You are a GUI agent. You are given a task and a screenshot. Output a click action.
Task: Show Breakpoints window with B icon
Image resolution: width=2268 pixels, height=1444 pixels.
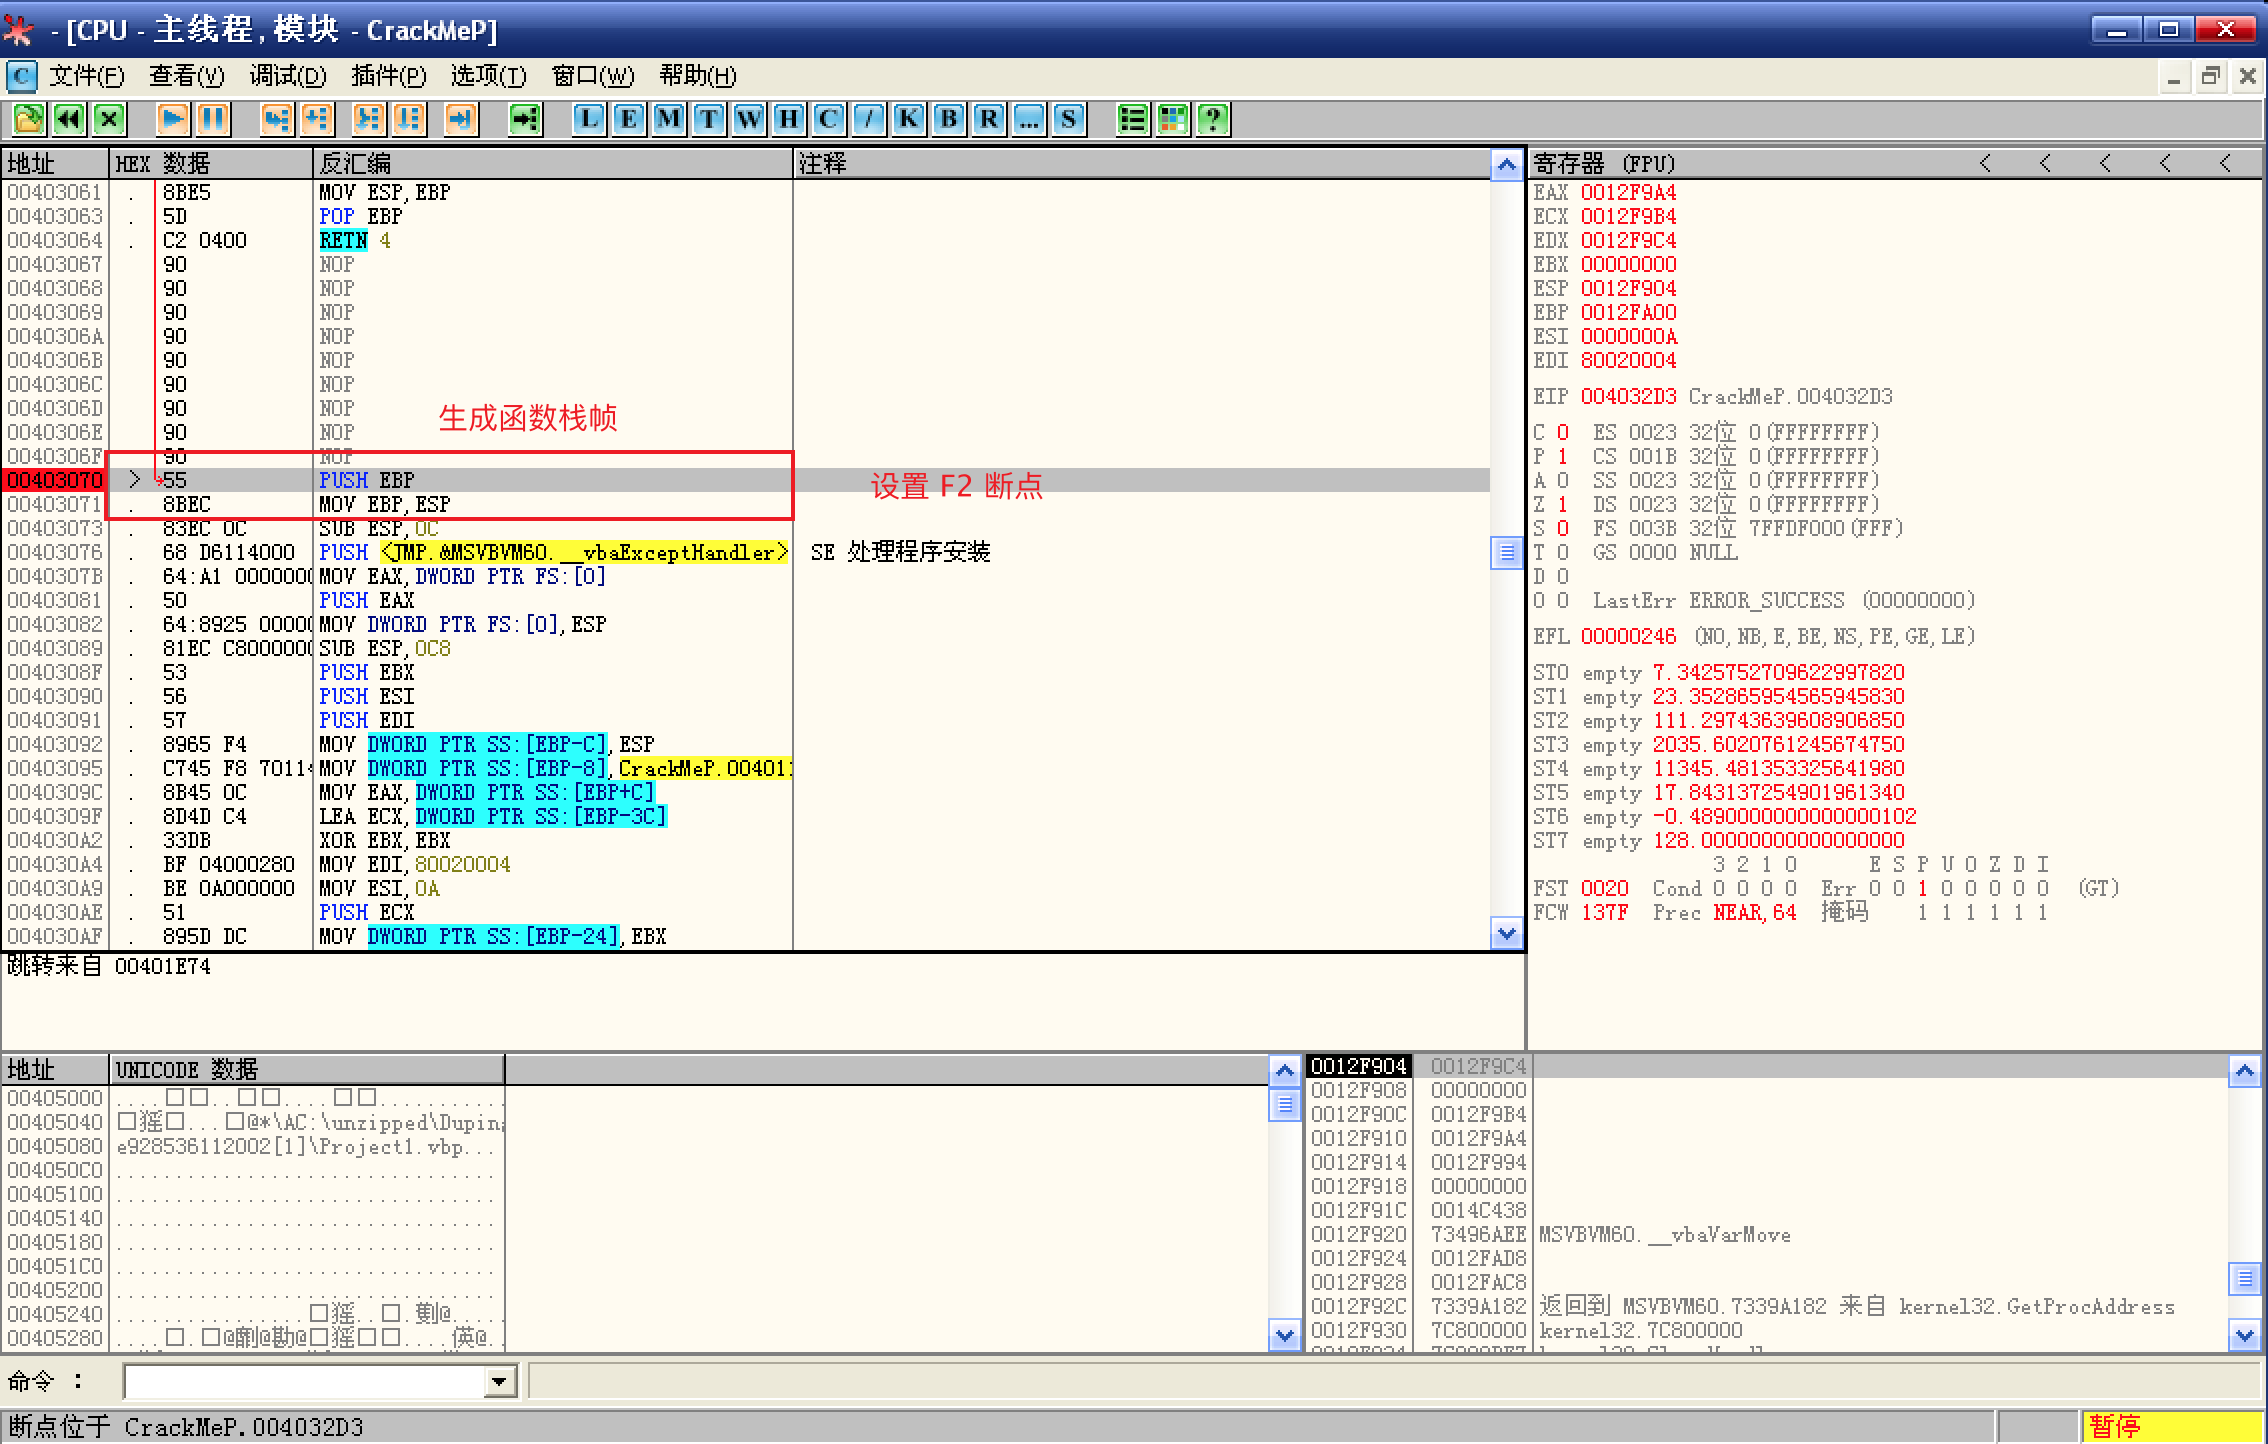949,120
